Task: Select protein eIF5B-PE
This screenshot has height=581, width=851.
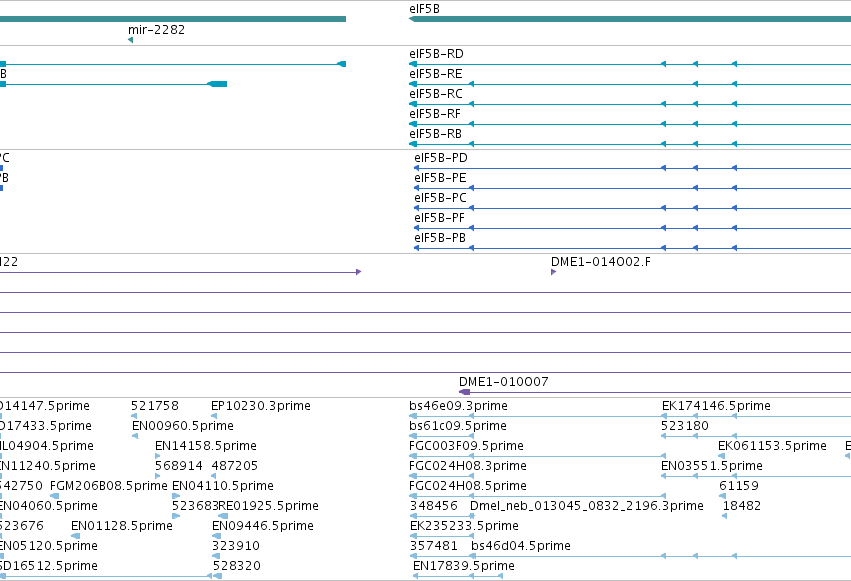Action: pyautogui.click(x=440, y=178)
